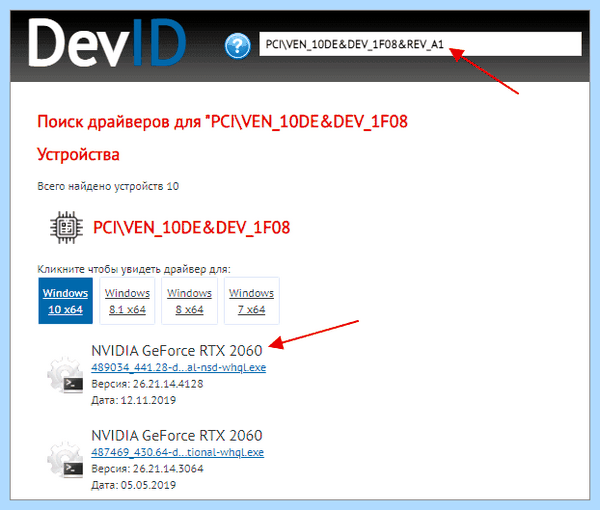Screen dimensions: 600x510
Task: Click the gear icon for driver 441.28
Action: [65, 375]
